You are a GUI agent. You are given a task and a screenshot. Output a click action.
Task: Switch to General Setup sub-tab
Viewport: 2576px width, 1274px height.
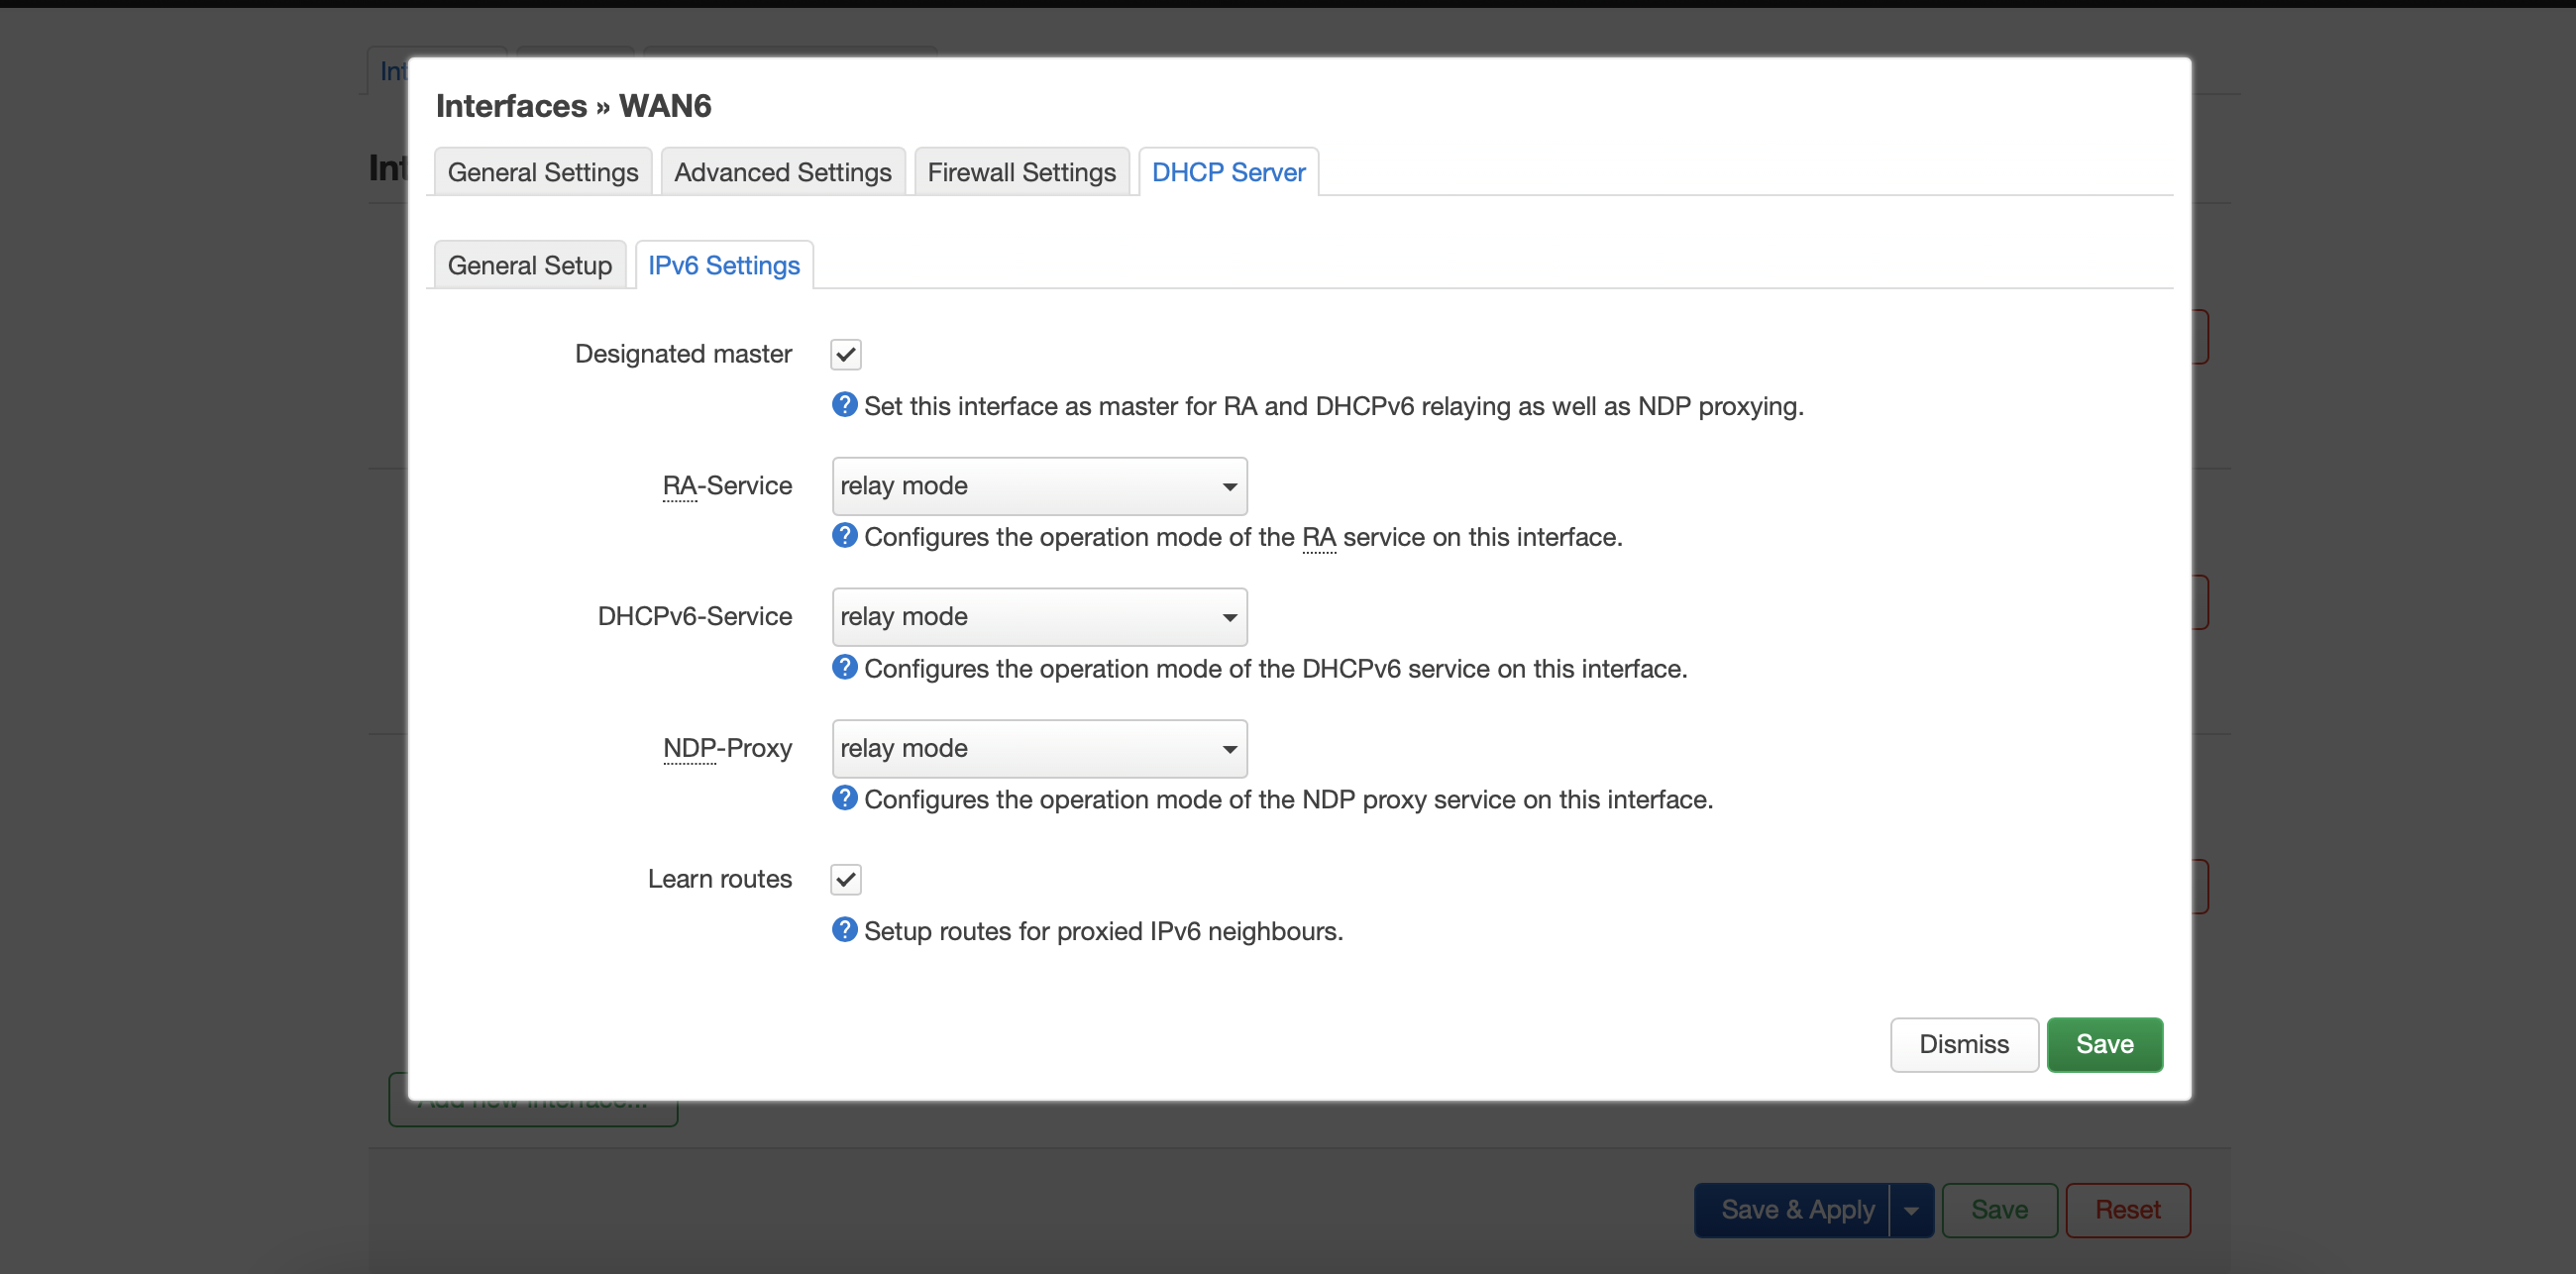(529, 265)
